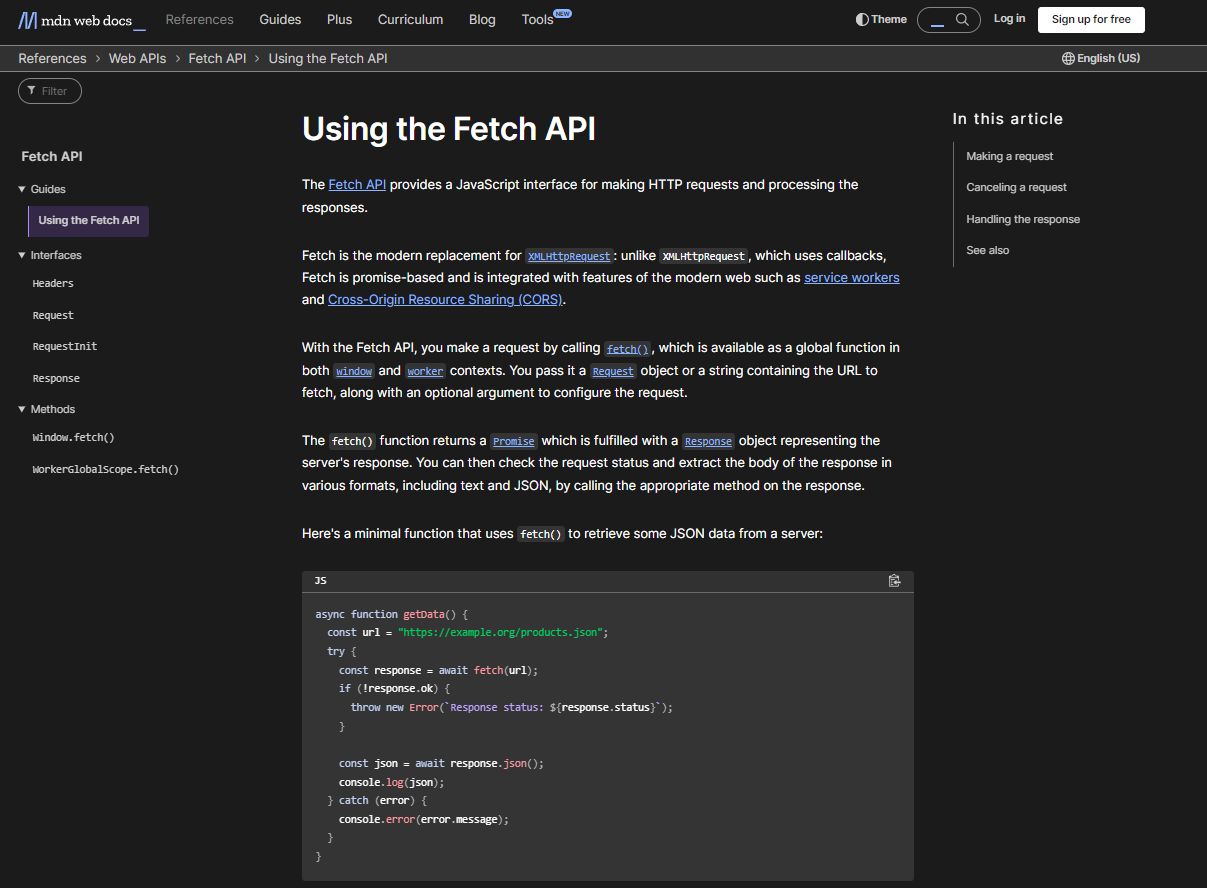Screen dimensions: 1207x888
Task: Jump to See also section
Action: point(988,250)
